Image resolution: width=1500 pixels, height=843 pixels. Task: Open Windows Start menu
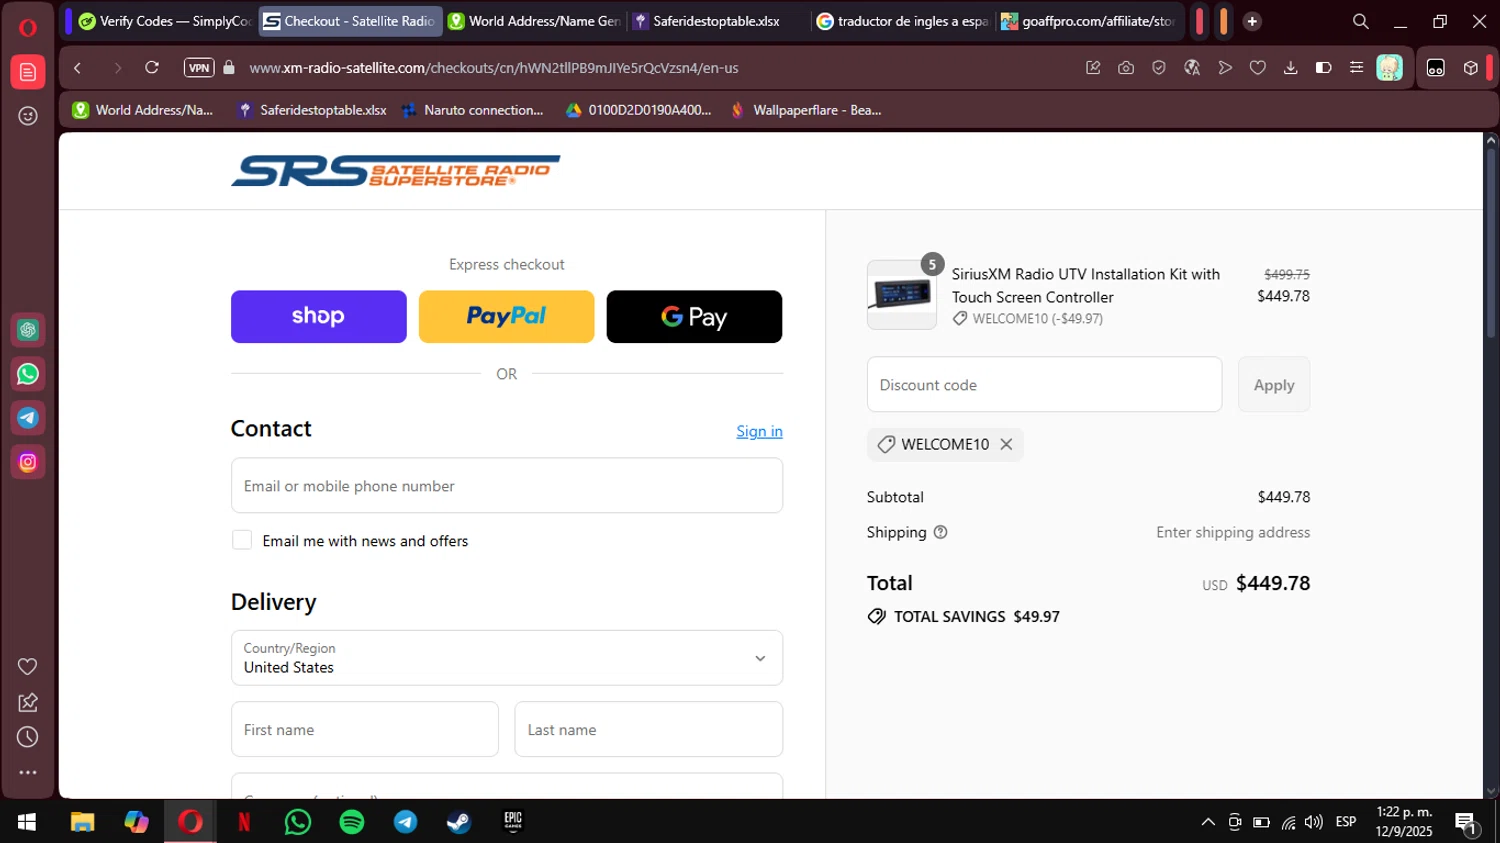tap(27, 822)
